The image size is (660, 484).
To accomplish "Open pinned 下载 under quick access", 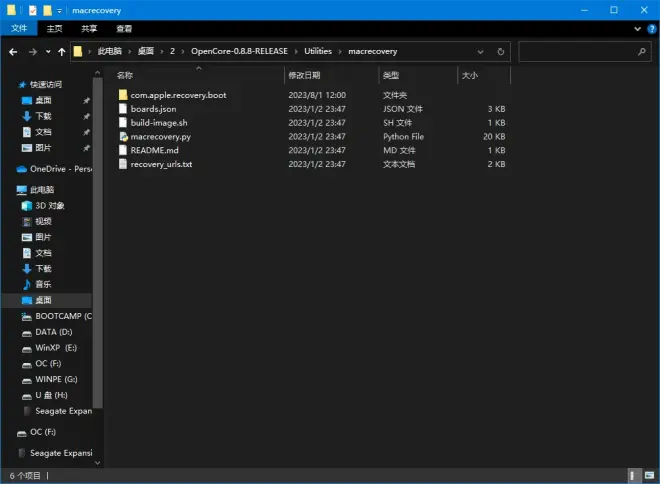I will [x=43, y=116].
